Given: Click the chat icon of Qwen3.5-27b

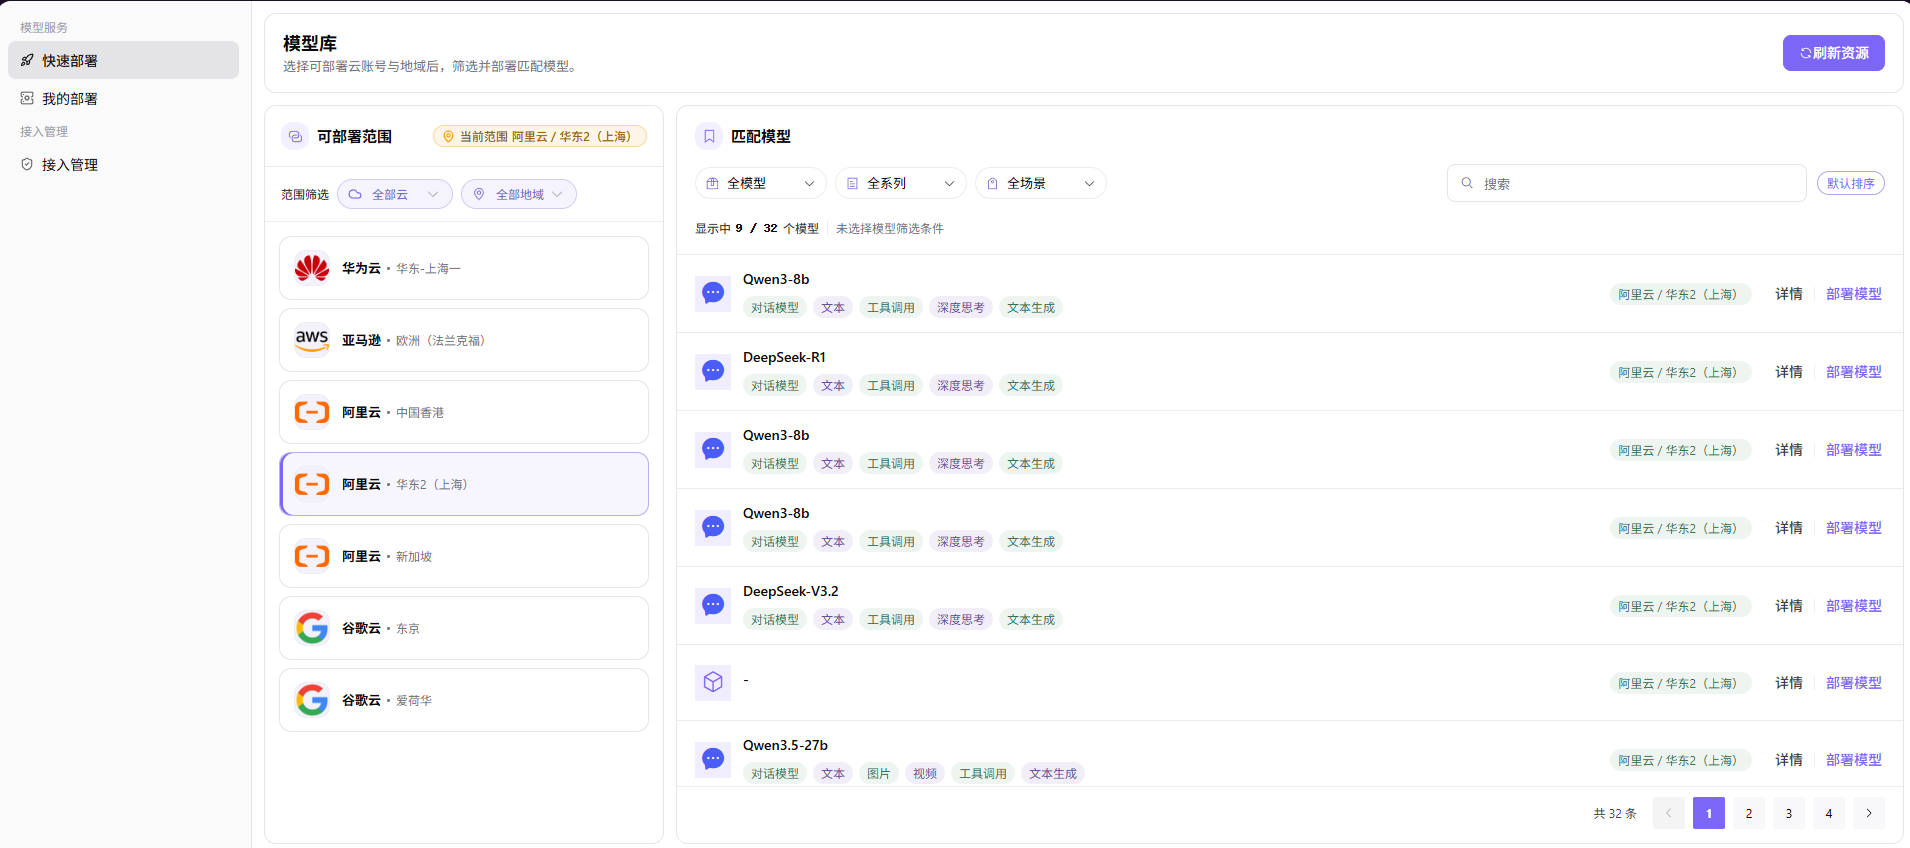Looking at the screenshot, I should [x=713, y=759].
